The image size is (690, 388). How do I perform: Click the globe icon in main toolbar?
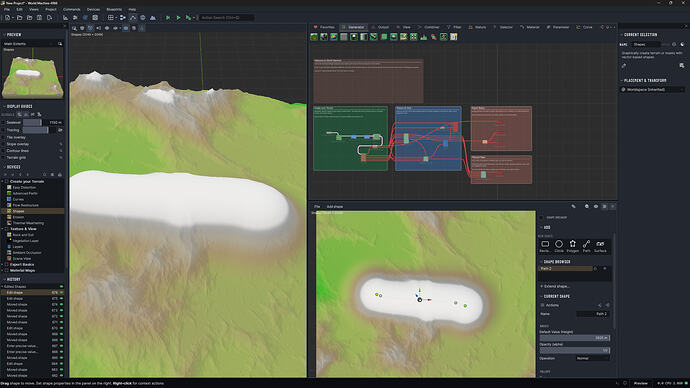tap(143, 18)
